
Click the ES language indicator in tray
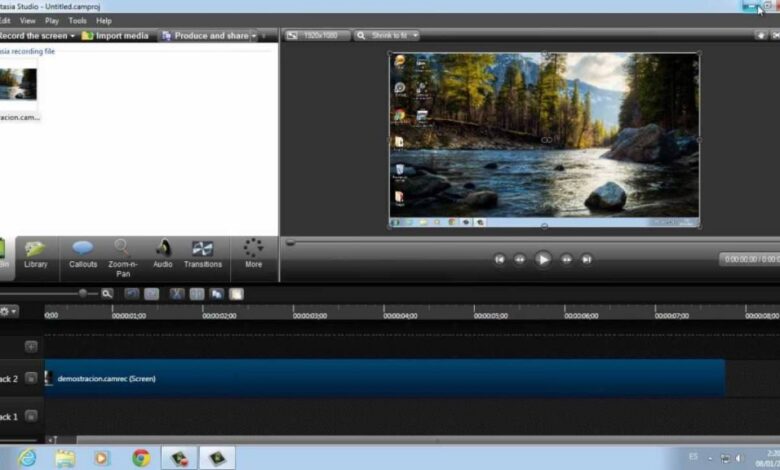click(x=693, y=456)
